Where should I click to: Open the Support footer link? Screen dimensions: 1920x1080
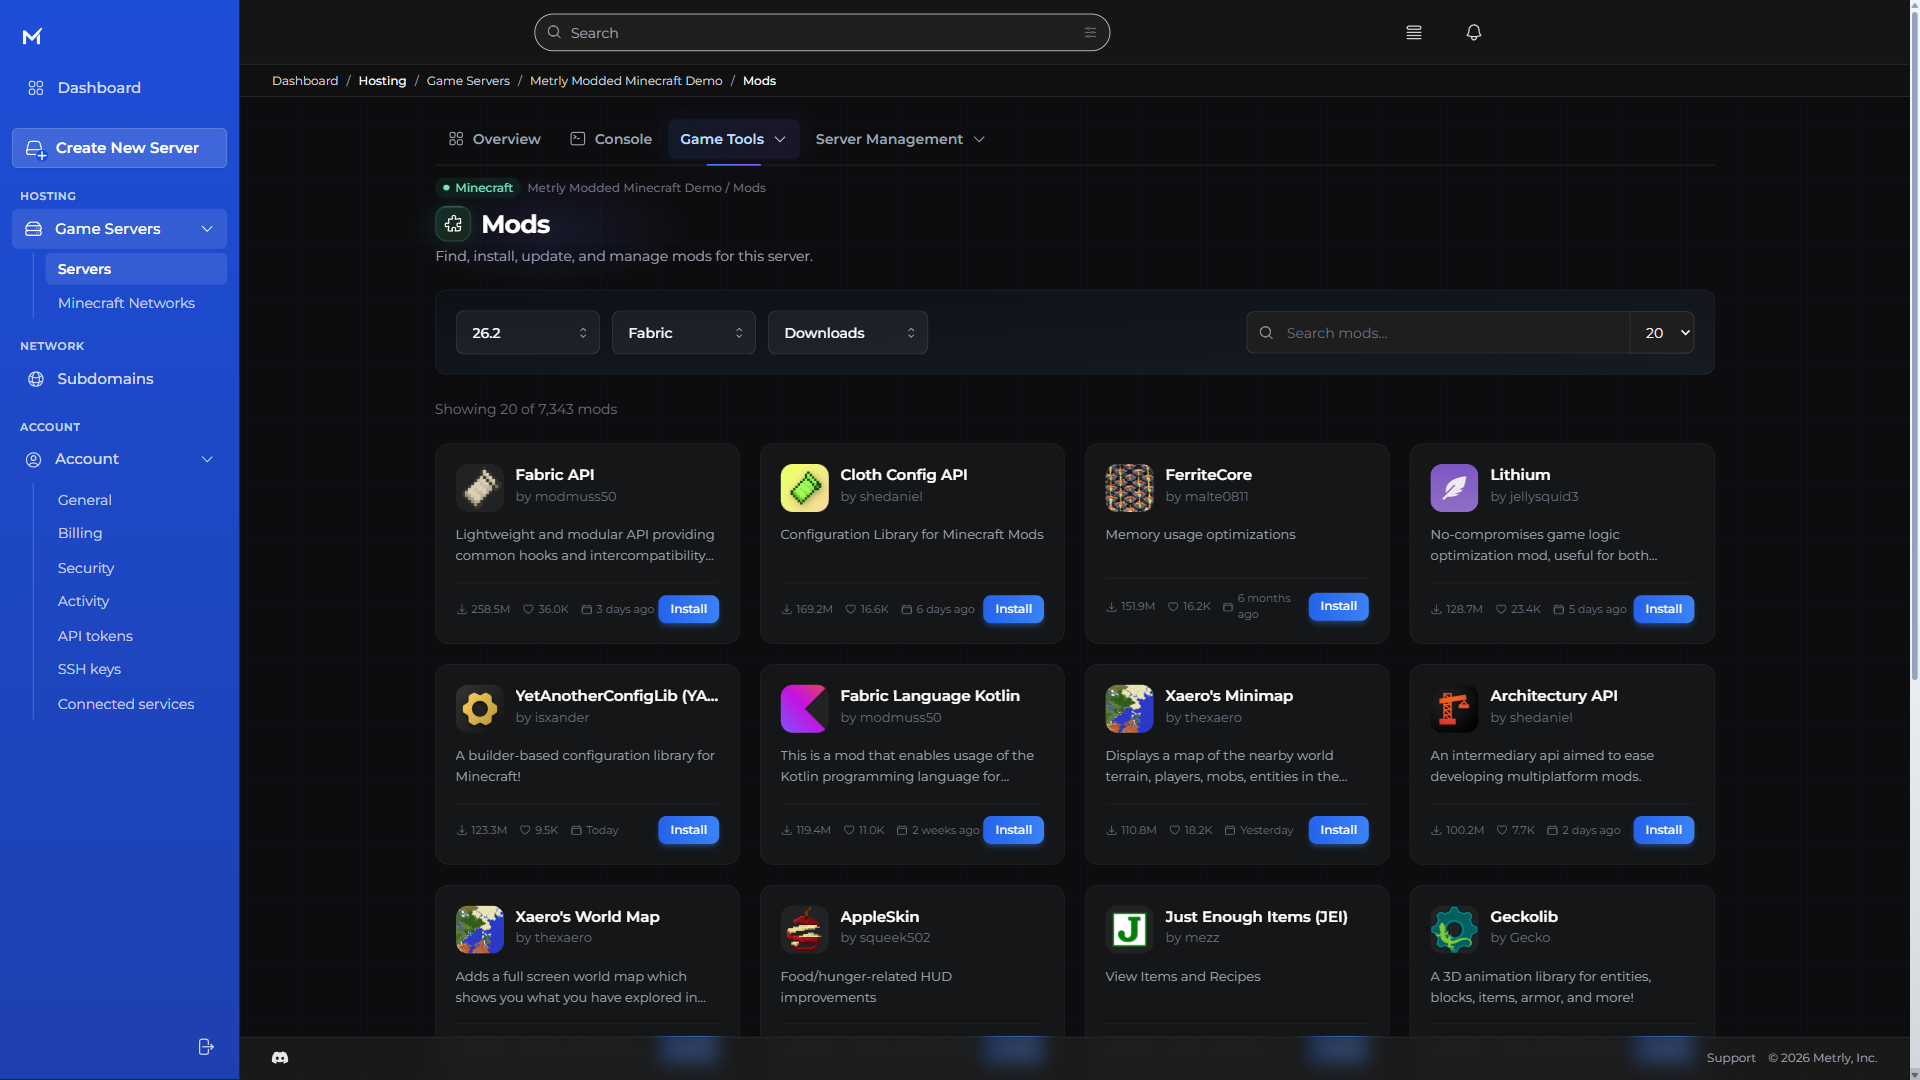point(1731,1058)
